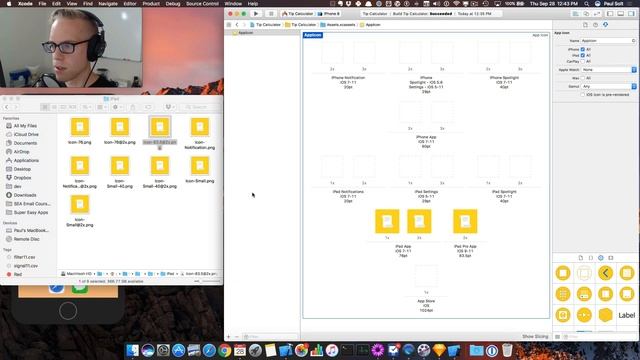640x360 pixels.
Task: Select the iPad Pro App 2x icon
Action: pos(465,221)
